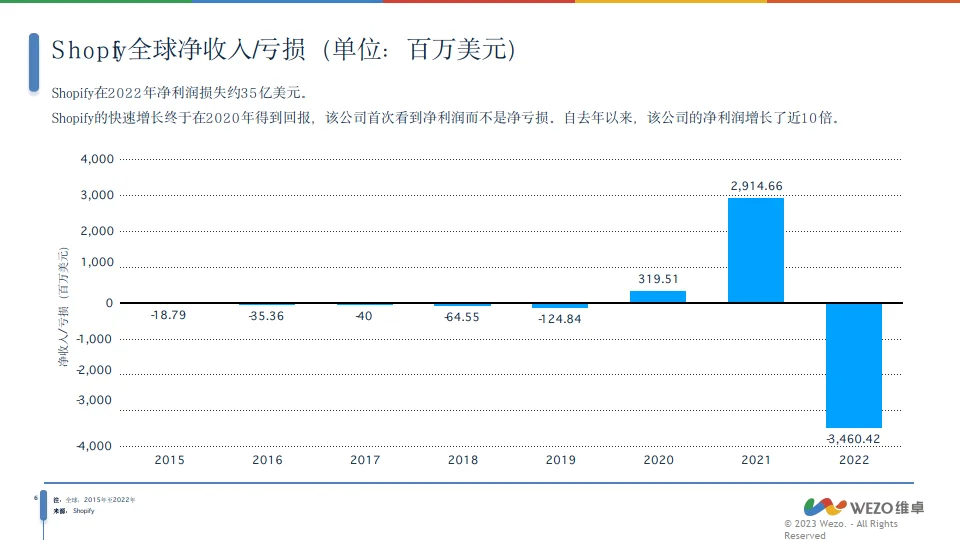Click the -18.79 data label
The height and width of the screenshot is (540, 960).
click(168, 315)
